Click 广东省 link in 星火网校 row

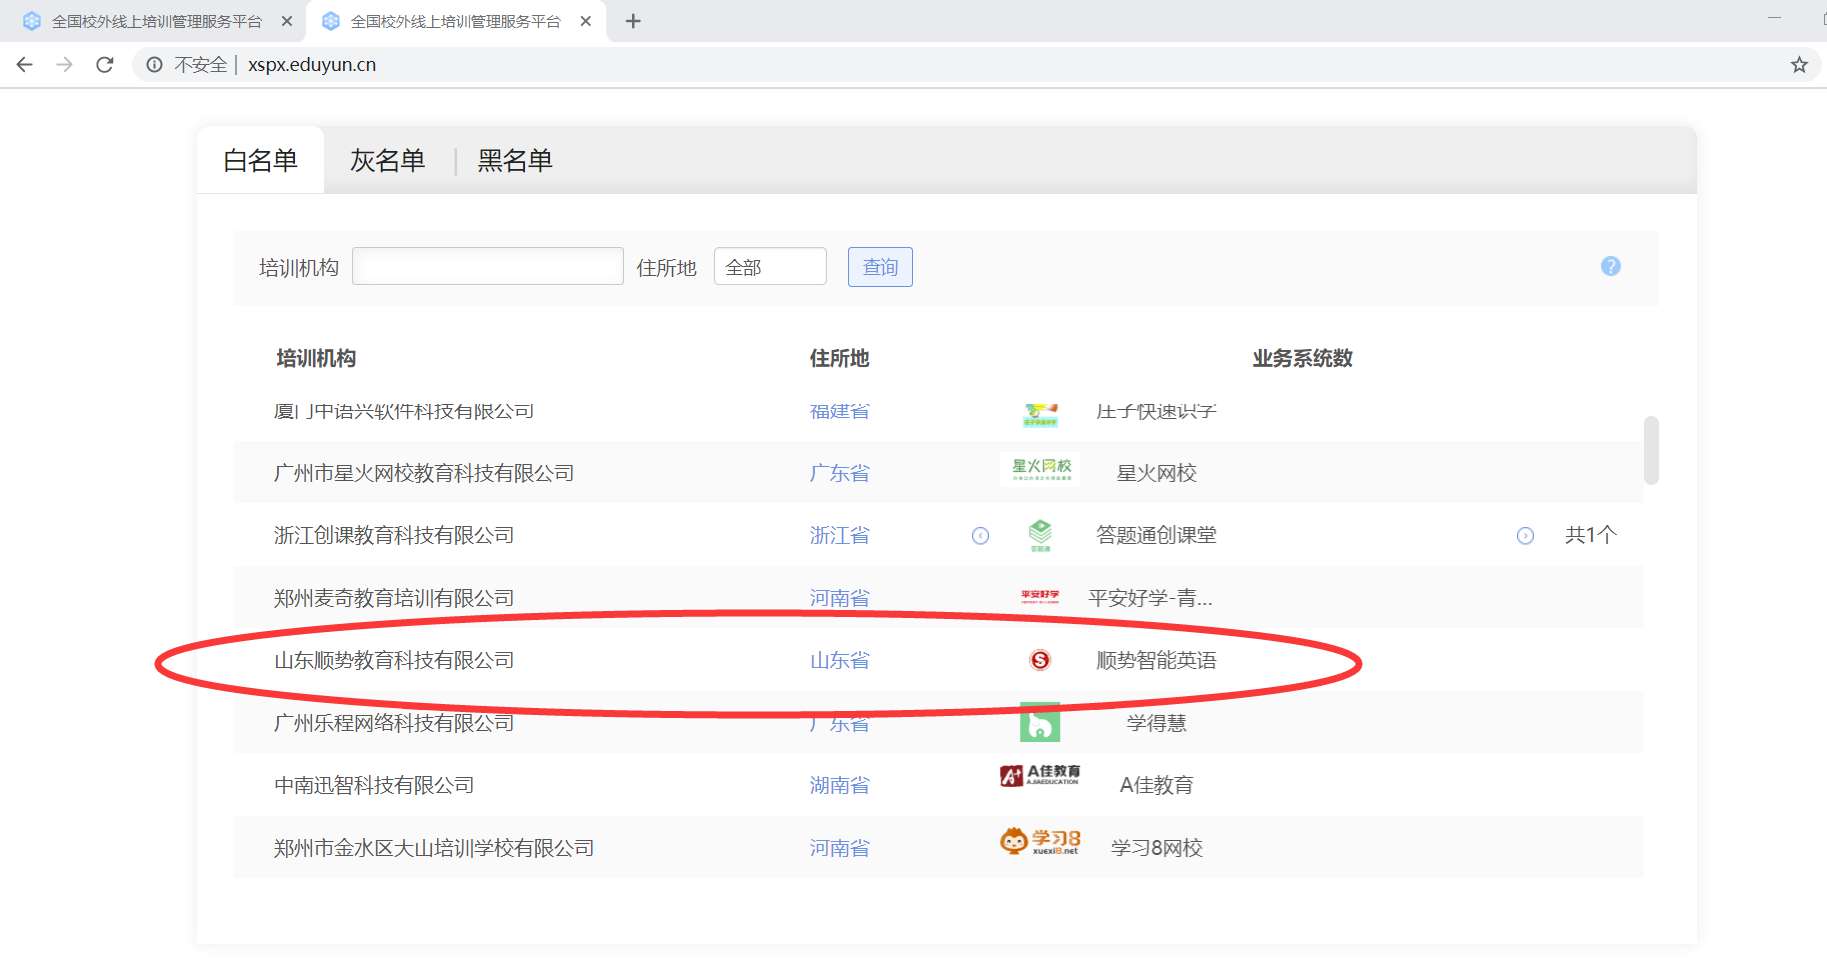pos(840,473)
